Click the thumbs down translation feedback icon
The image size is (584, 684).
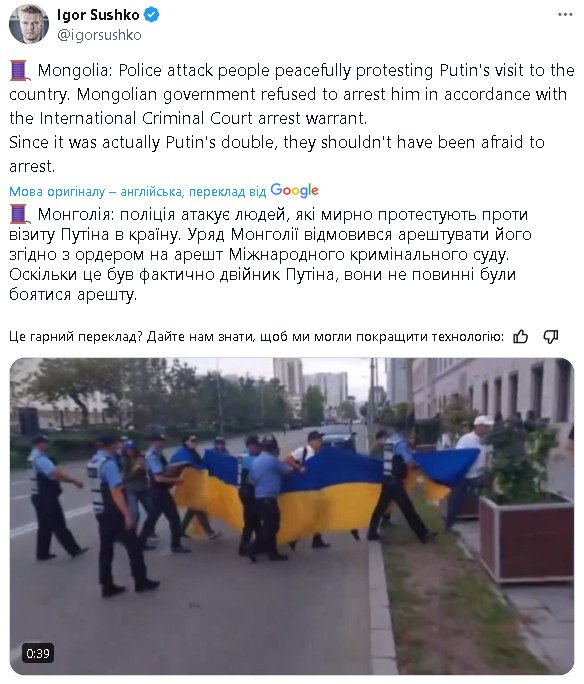point(551,337)
